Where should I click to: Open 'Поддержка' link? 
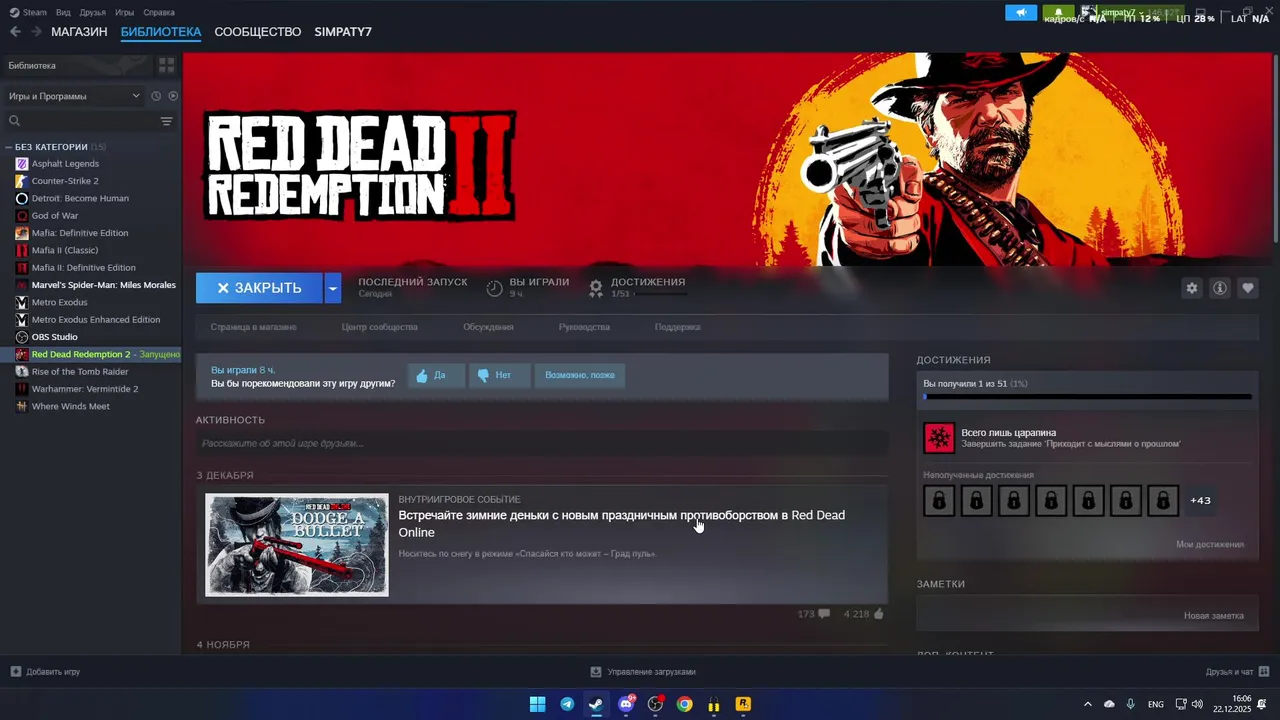677,327
